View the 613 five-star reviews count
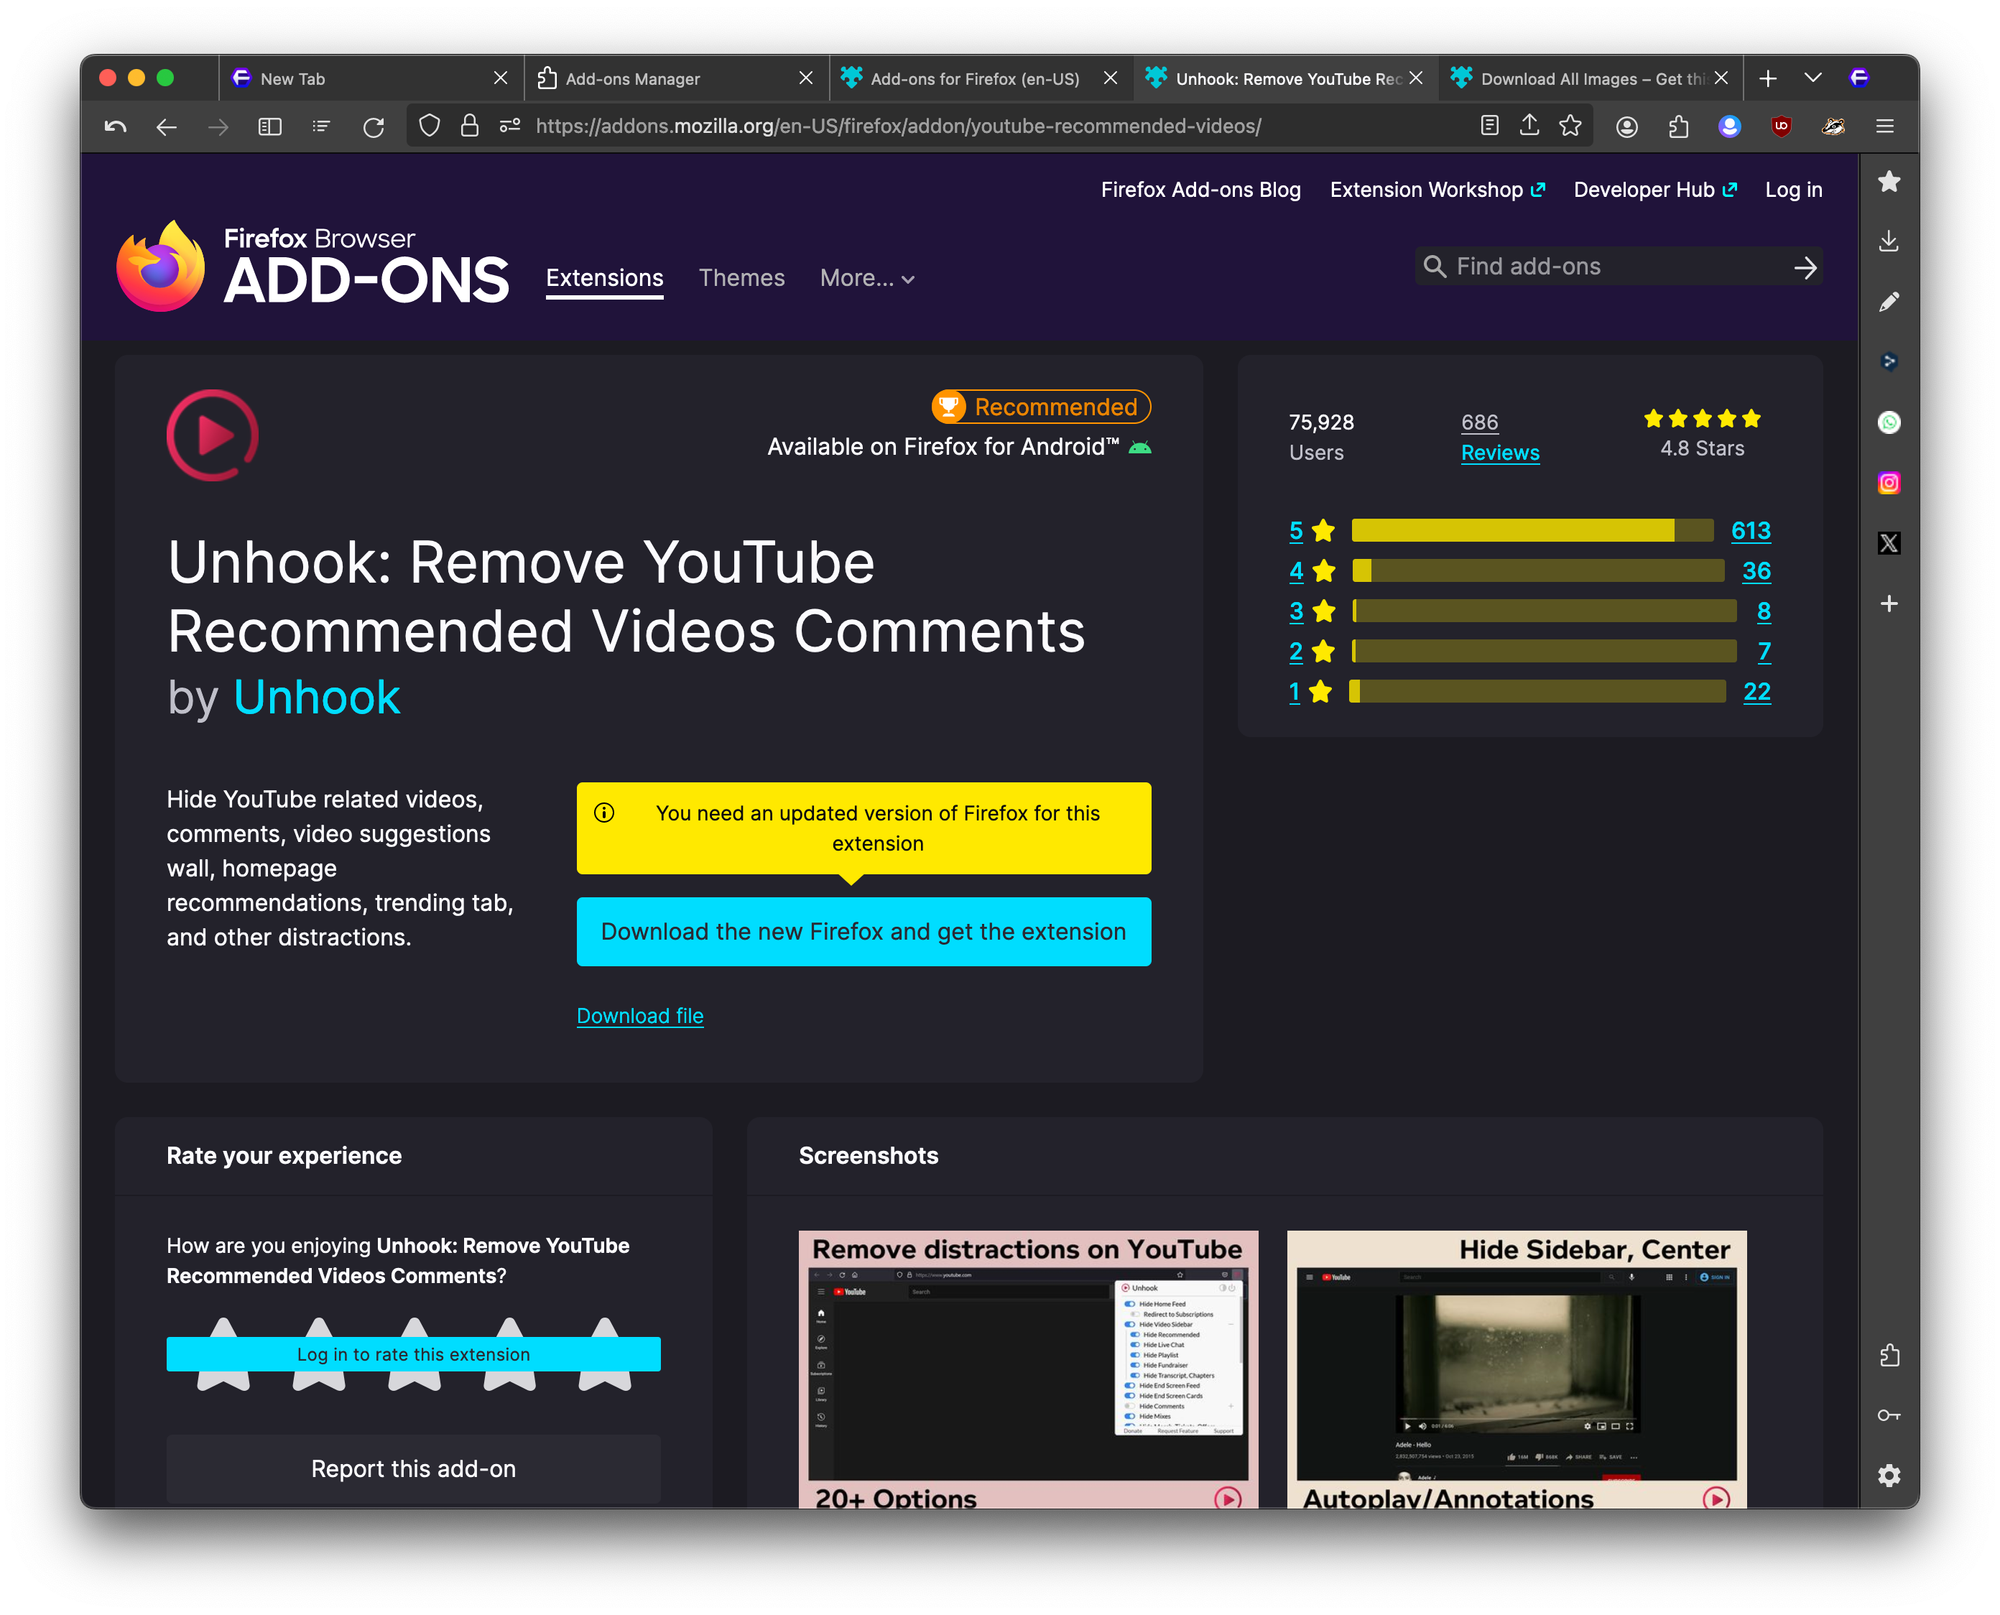This screenshot has height=1615, width=2000. (x=1751, y=531)
